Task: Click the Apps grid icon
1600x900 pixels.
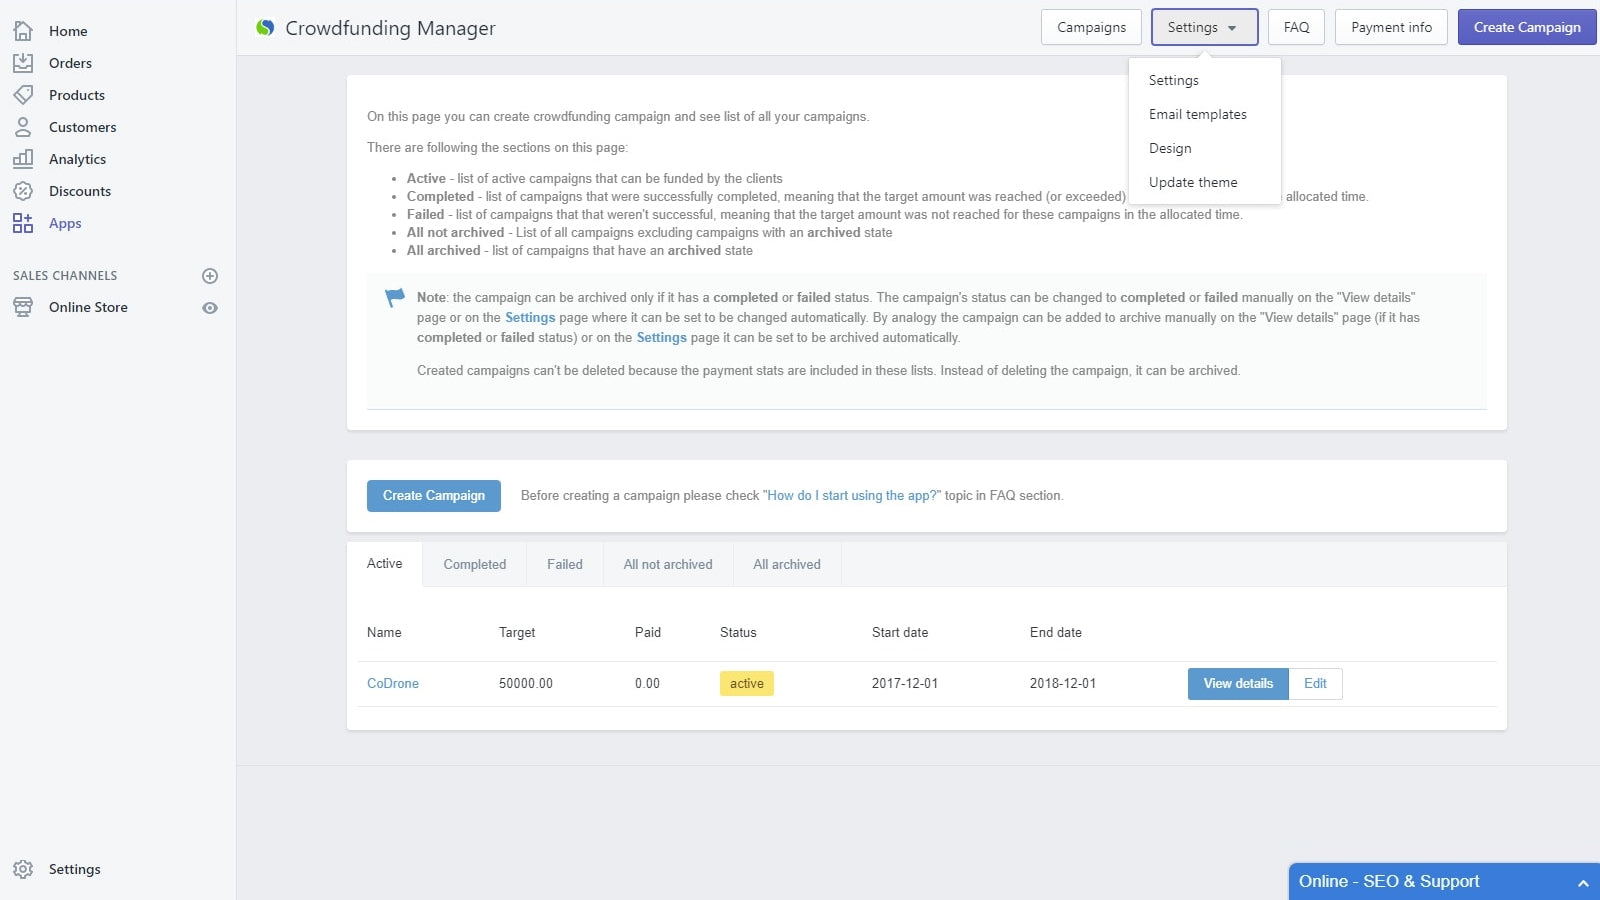Action: (x=23, y=223)
